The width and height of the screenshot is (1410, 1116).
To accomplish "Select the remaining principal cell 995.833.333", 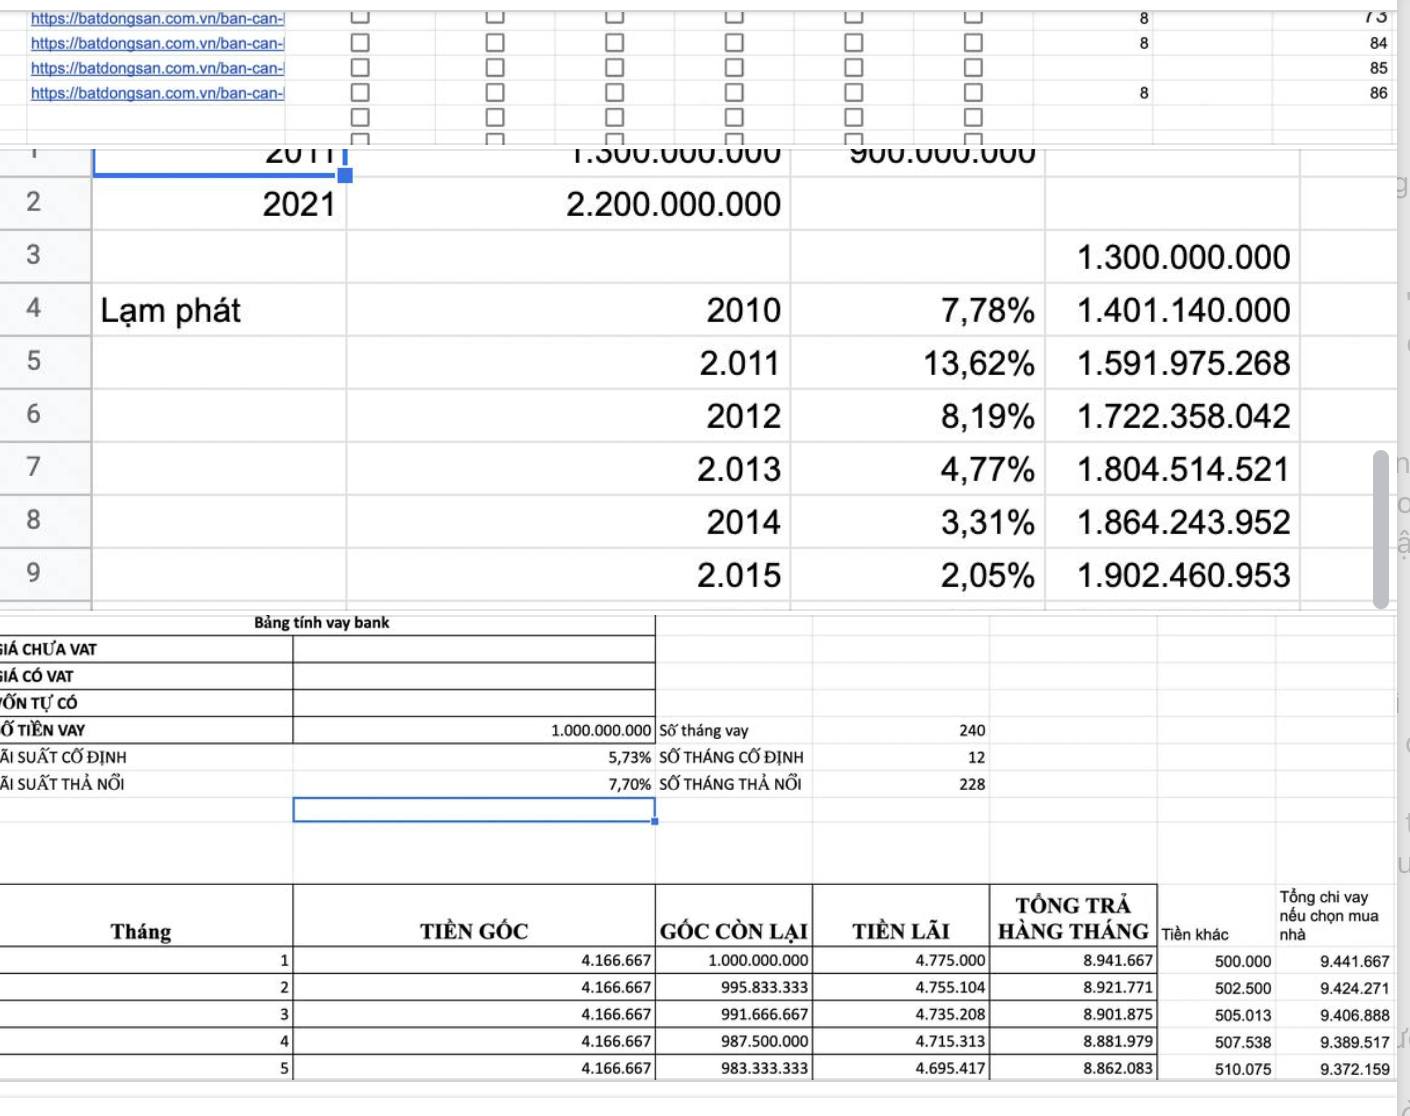I will (x=734, y=987).
